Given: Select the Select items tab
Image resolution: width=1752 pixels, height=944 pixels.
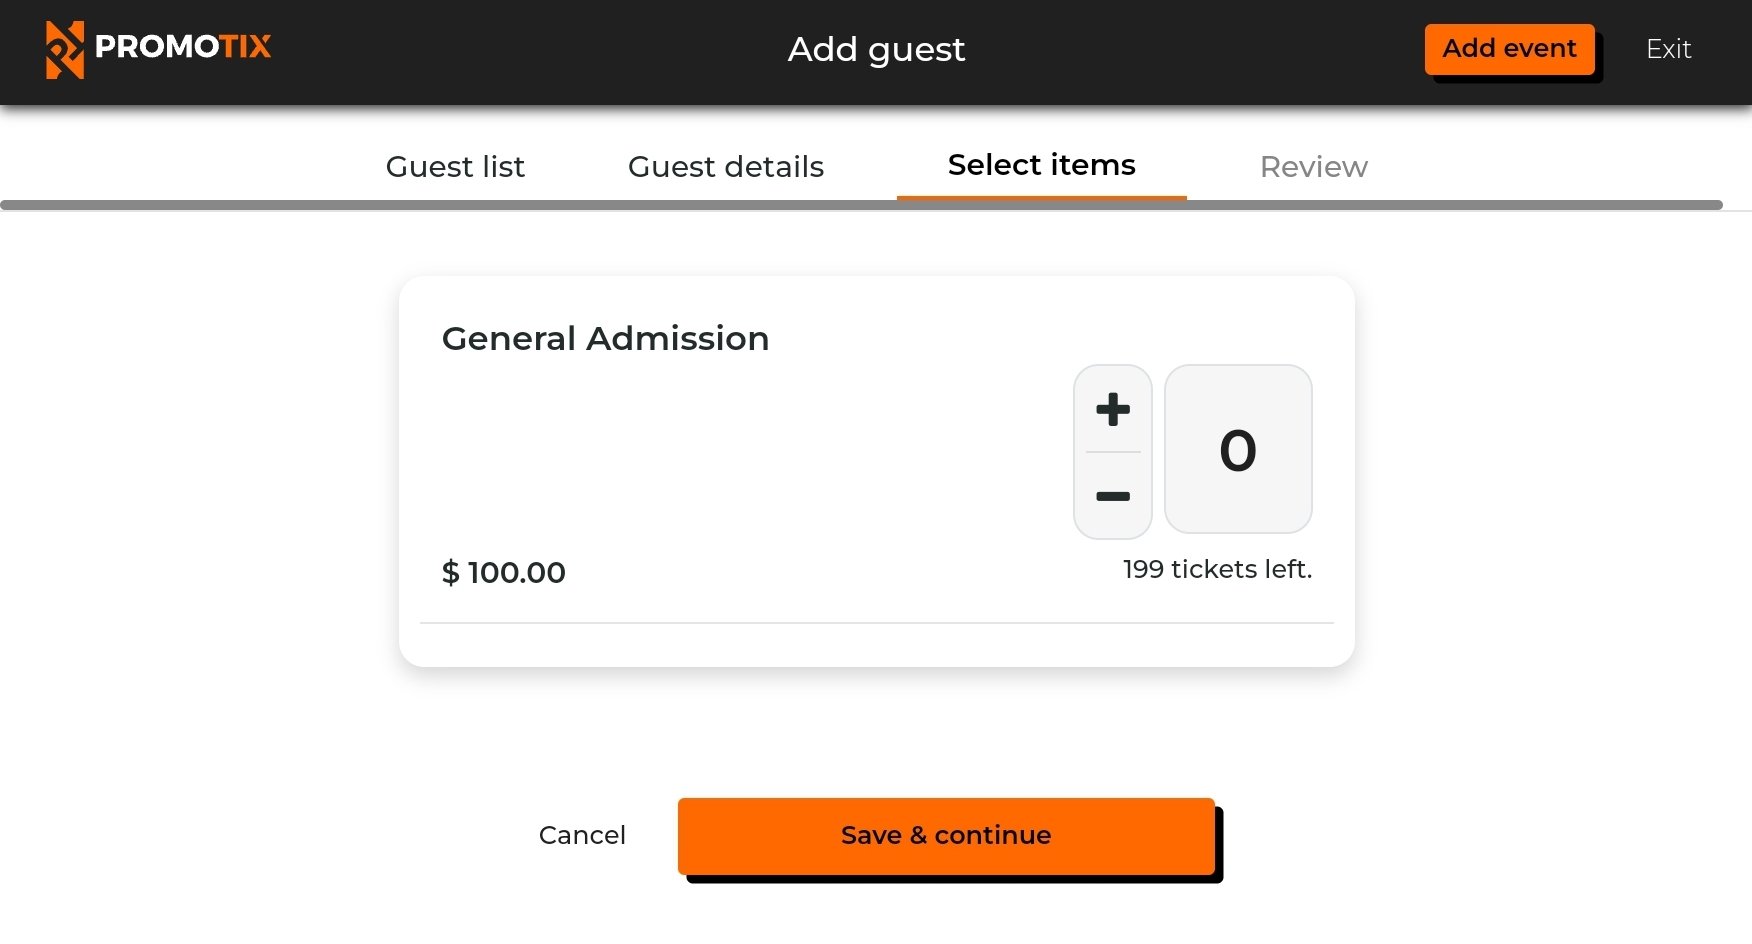Looking at the screenshot, I should coord(1042,164).
